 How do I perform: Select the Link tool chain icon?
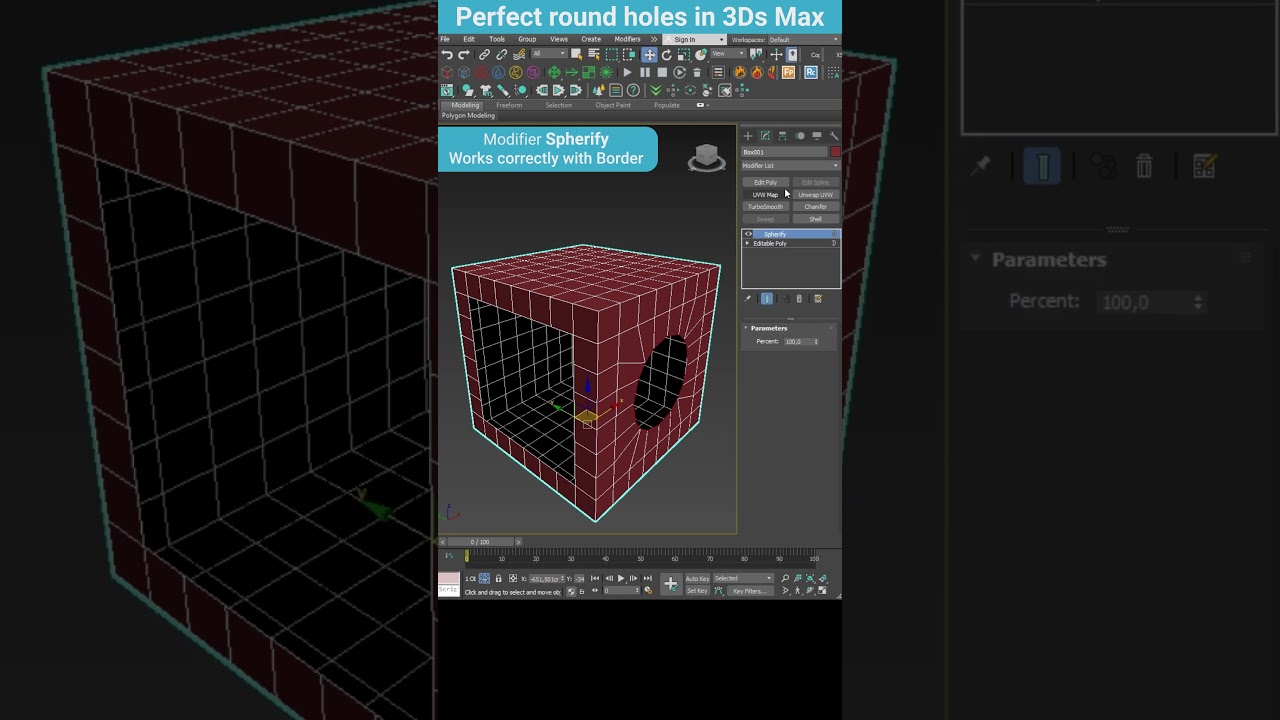484,54
